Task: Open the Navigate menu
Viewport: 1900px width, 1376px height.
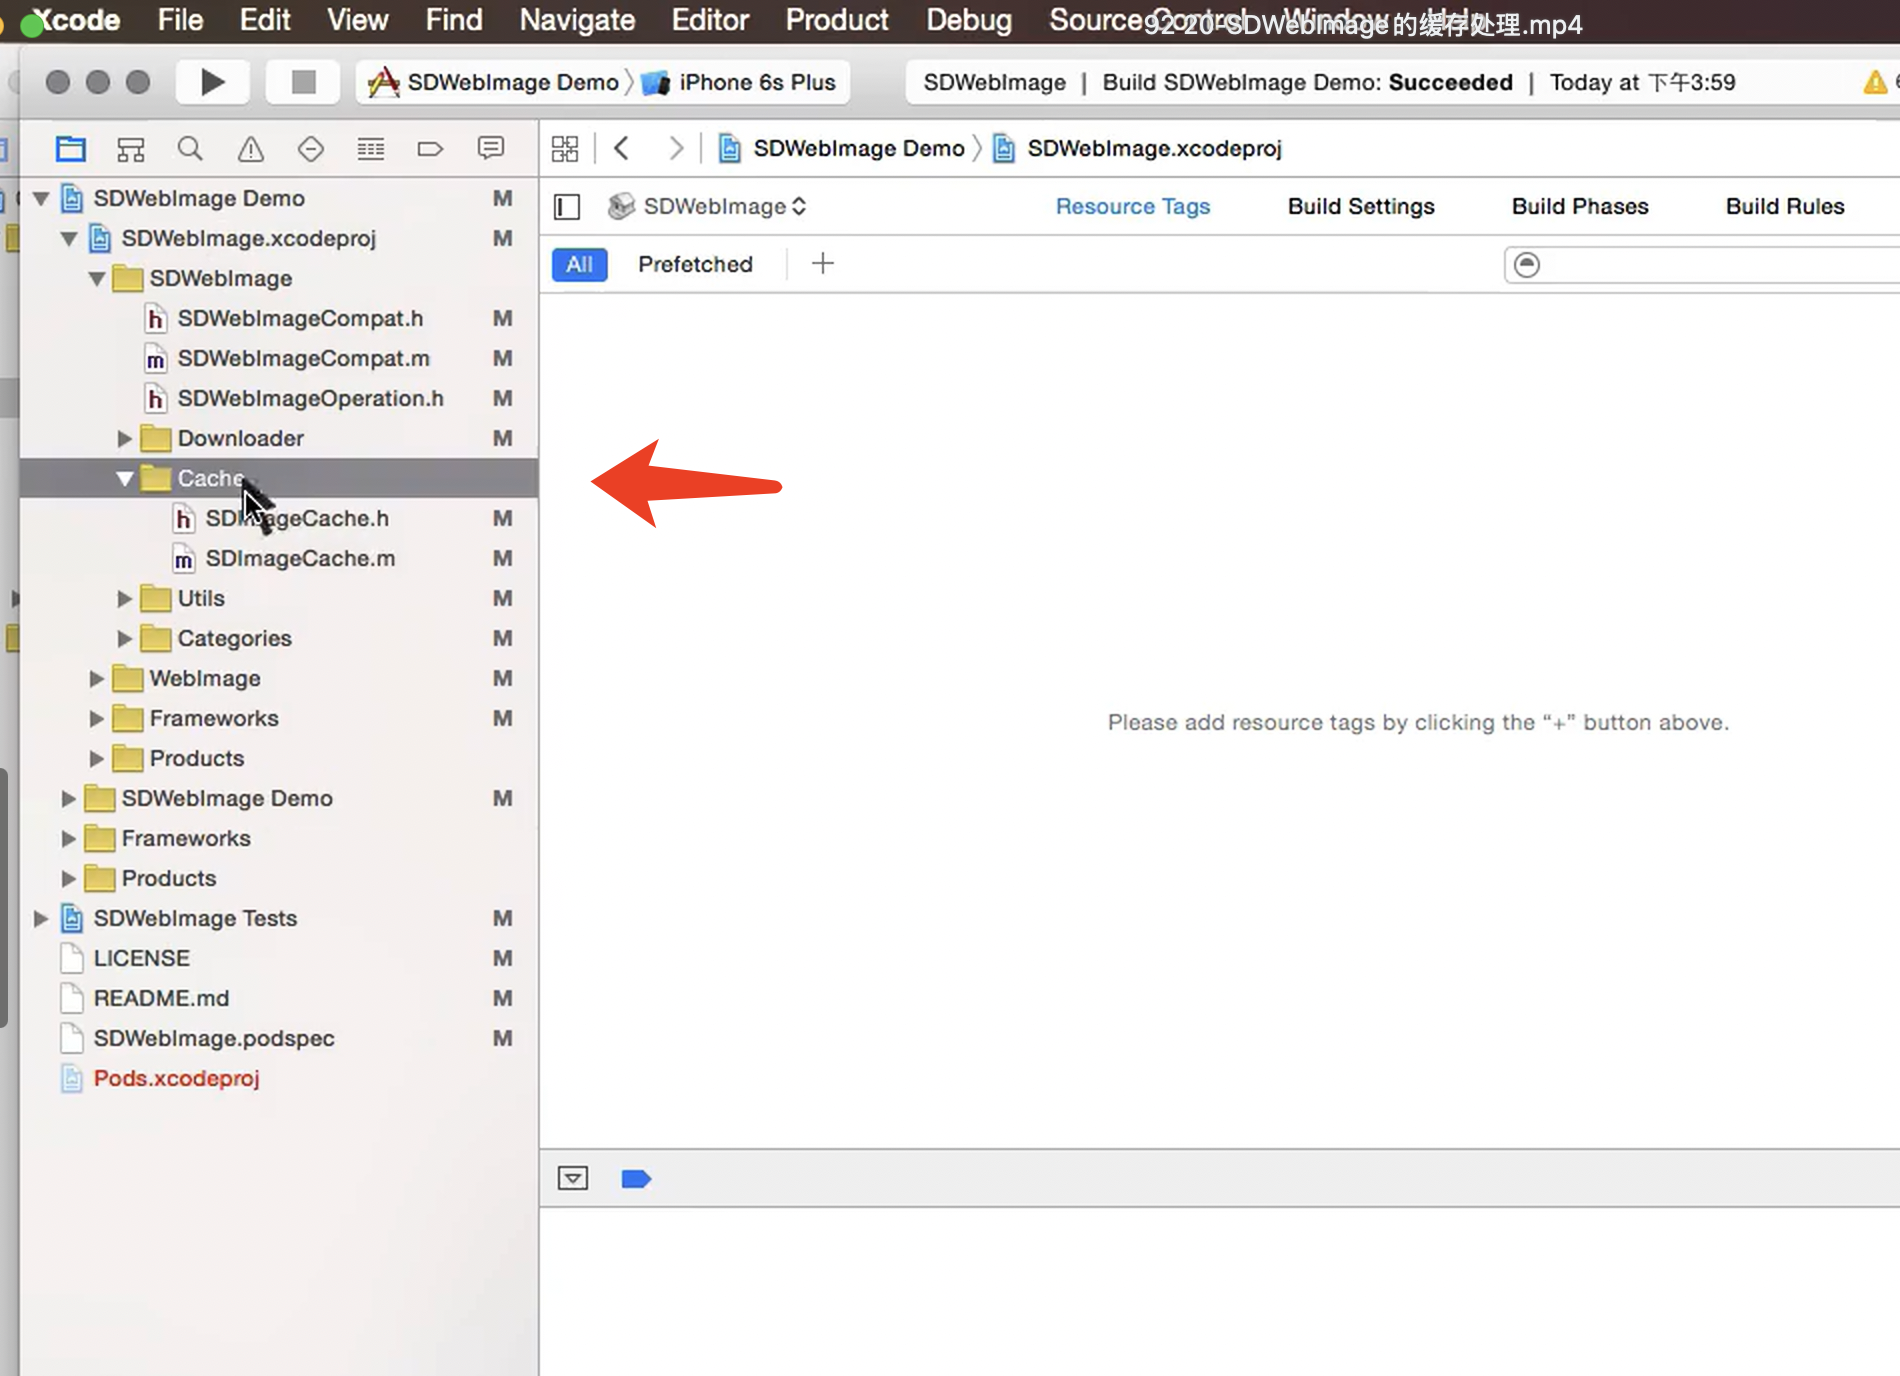Action: coord(577,20)
